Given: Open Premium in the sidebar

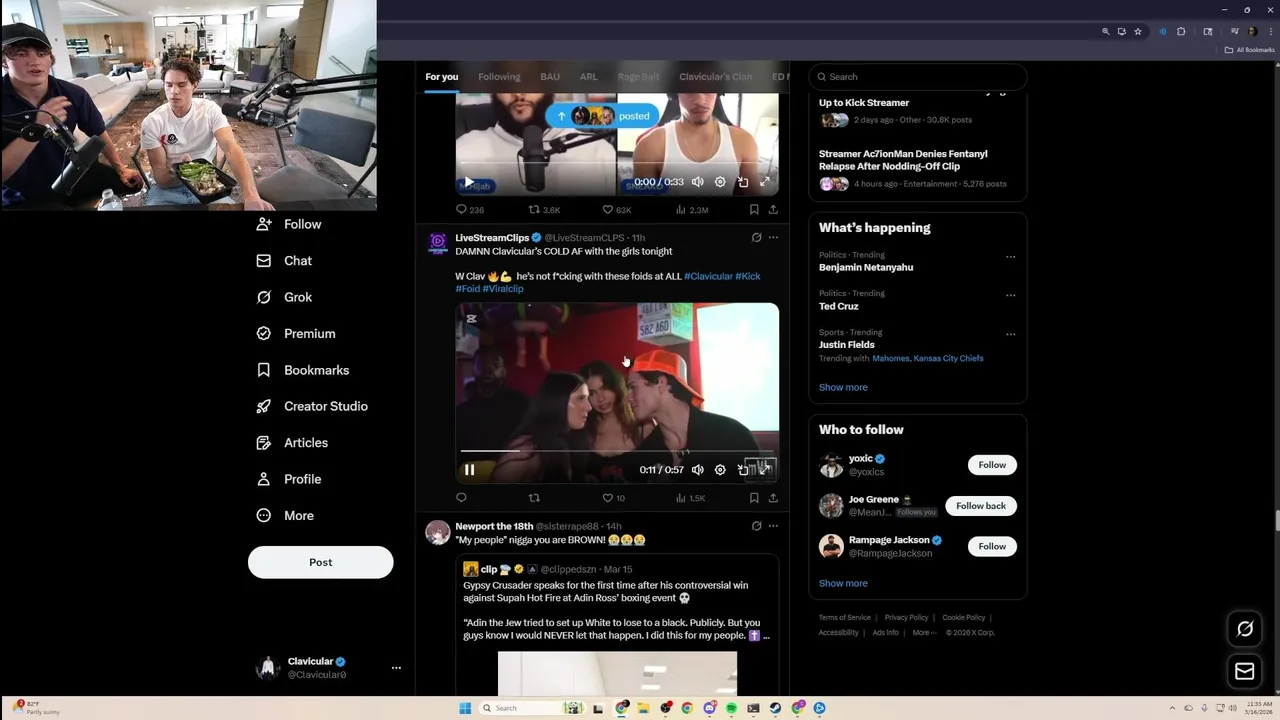Looking at the screenshot, I should (x=296, y=333).
